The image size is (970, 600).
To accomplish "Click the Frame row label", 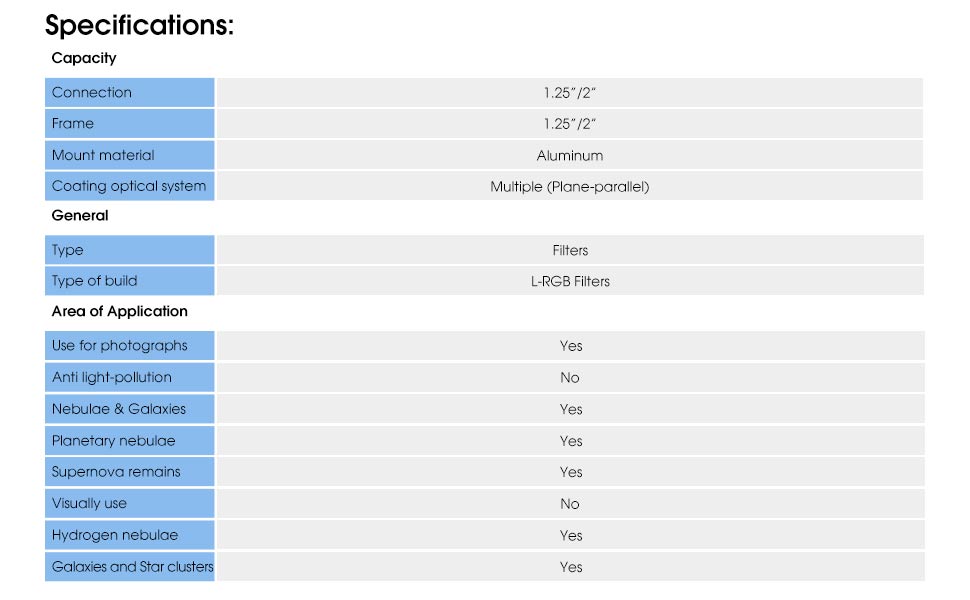I will tap(73, 124).
